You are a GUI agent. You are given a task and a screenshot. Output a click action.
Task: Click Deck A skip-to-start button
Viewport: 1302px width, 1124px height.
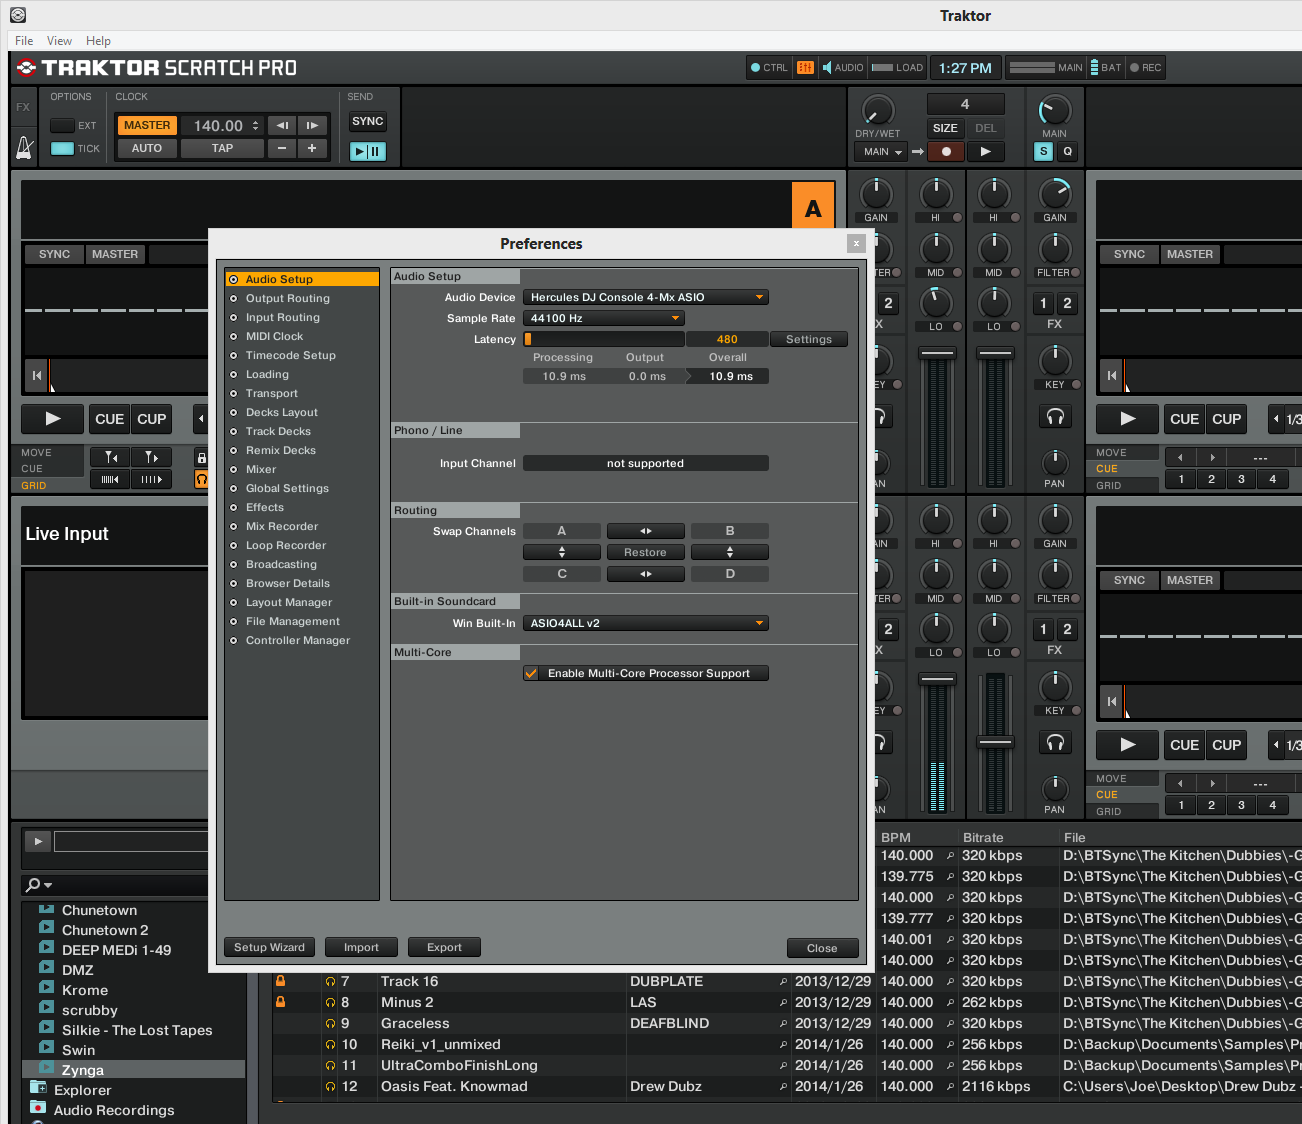point(37,375)
